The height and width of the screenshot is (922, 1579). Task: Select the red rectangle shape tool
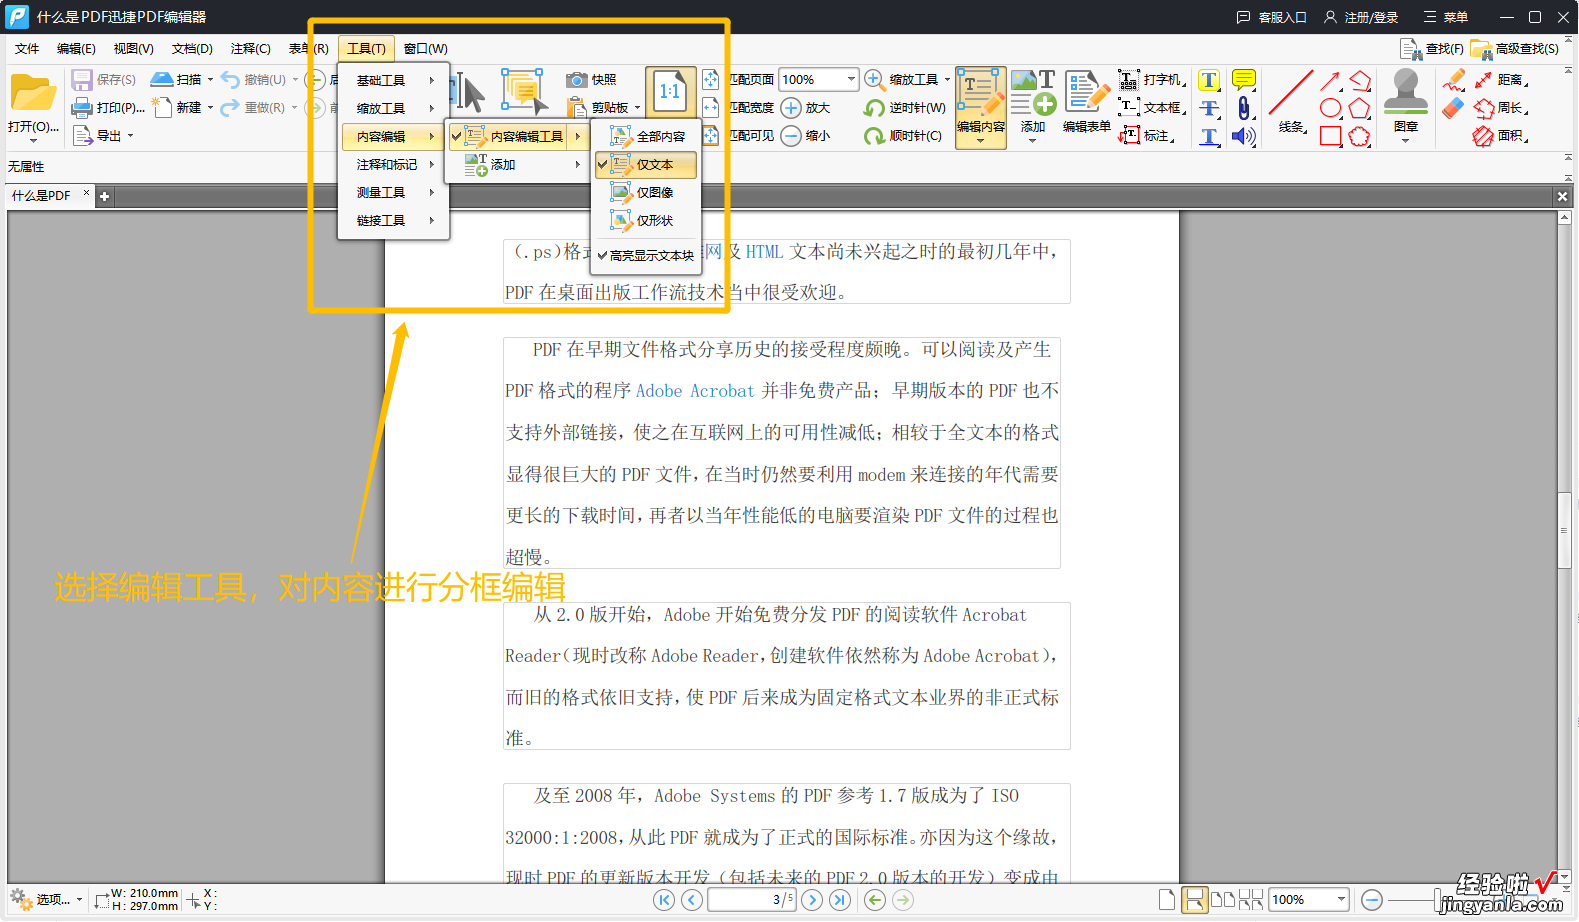click(1331, 136)
